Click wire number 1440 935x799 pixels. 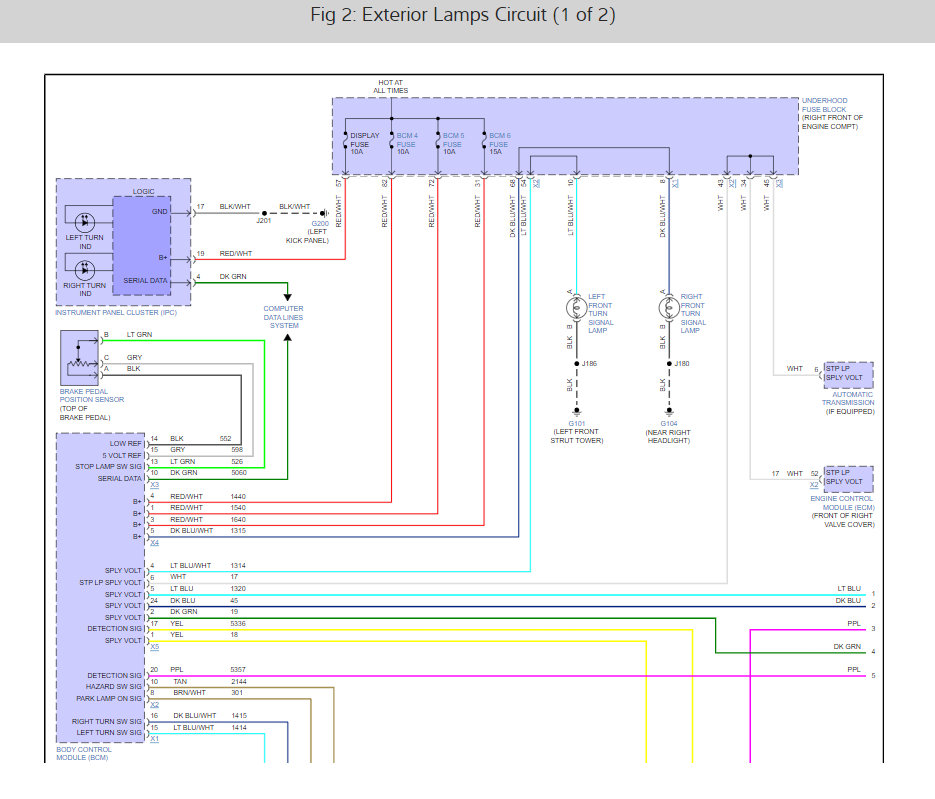tap(238, 497)
